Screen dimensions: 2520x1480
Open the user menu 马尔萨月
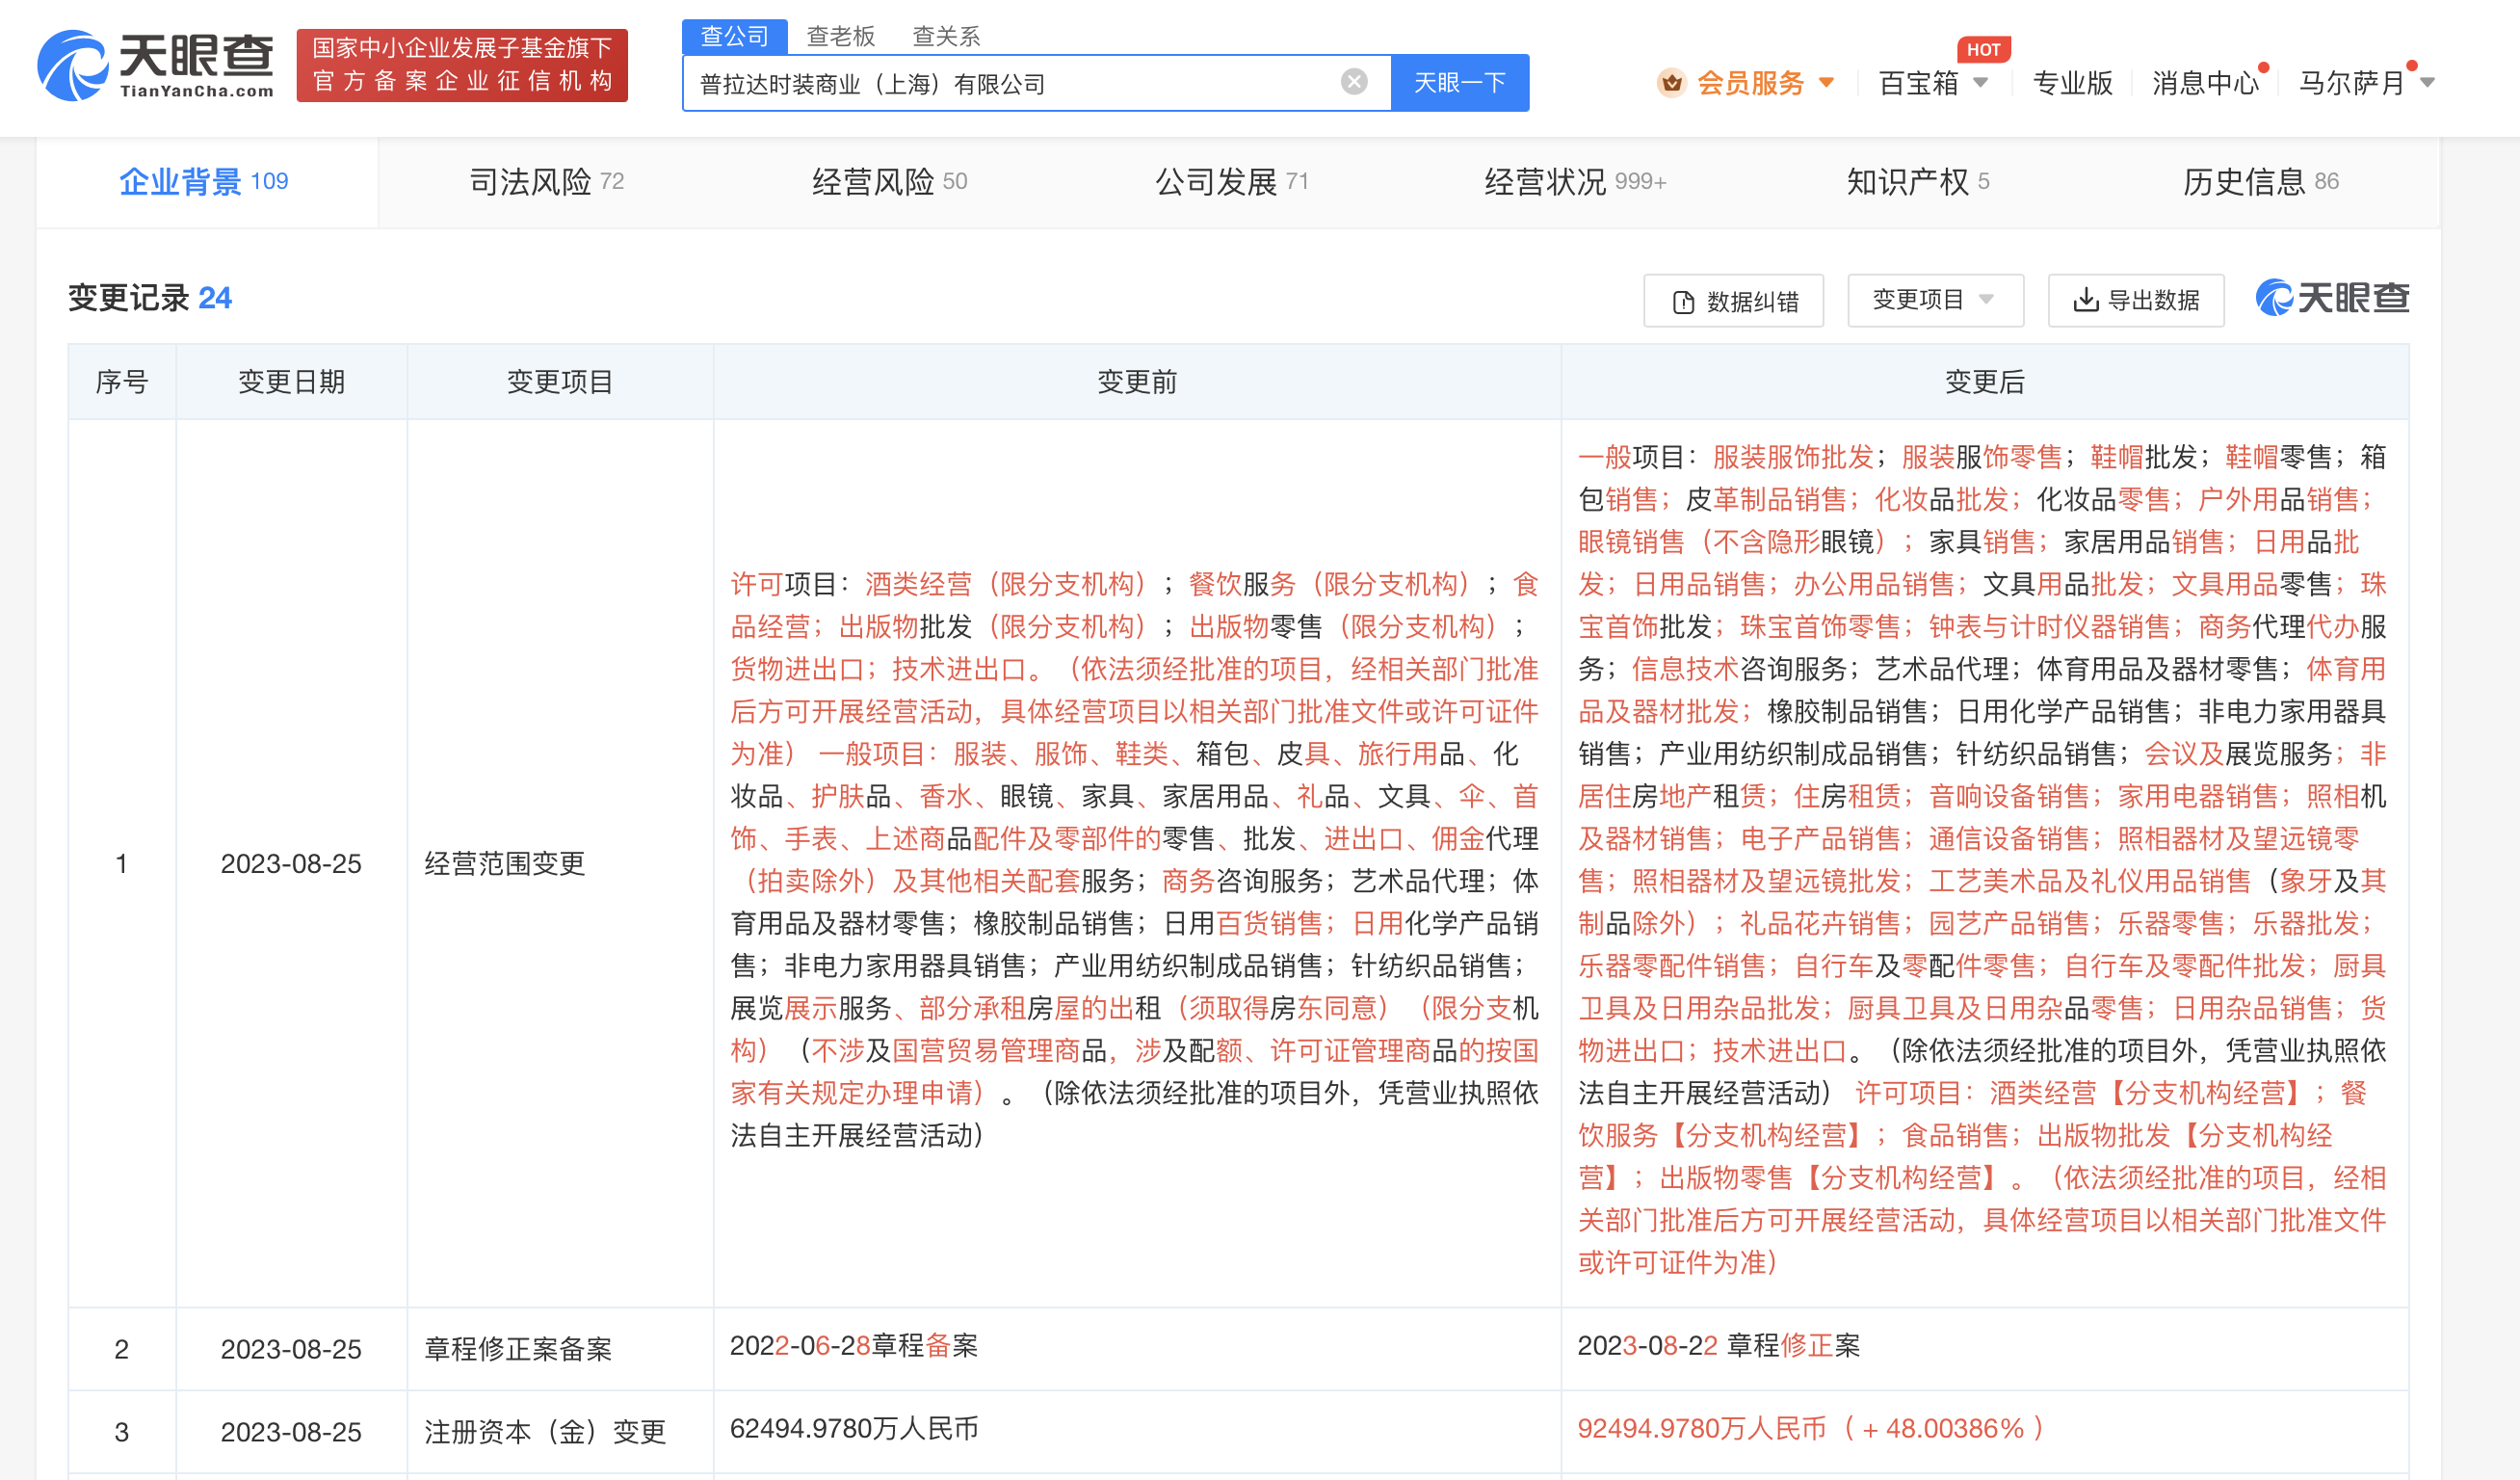tap(2365, 83)
